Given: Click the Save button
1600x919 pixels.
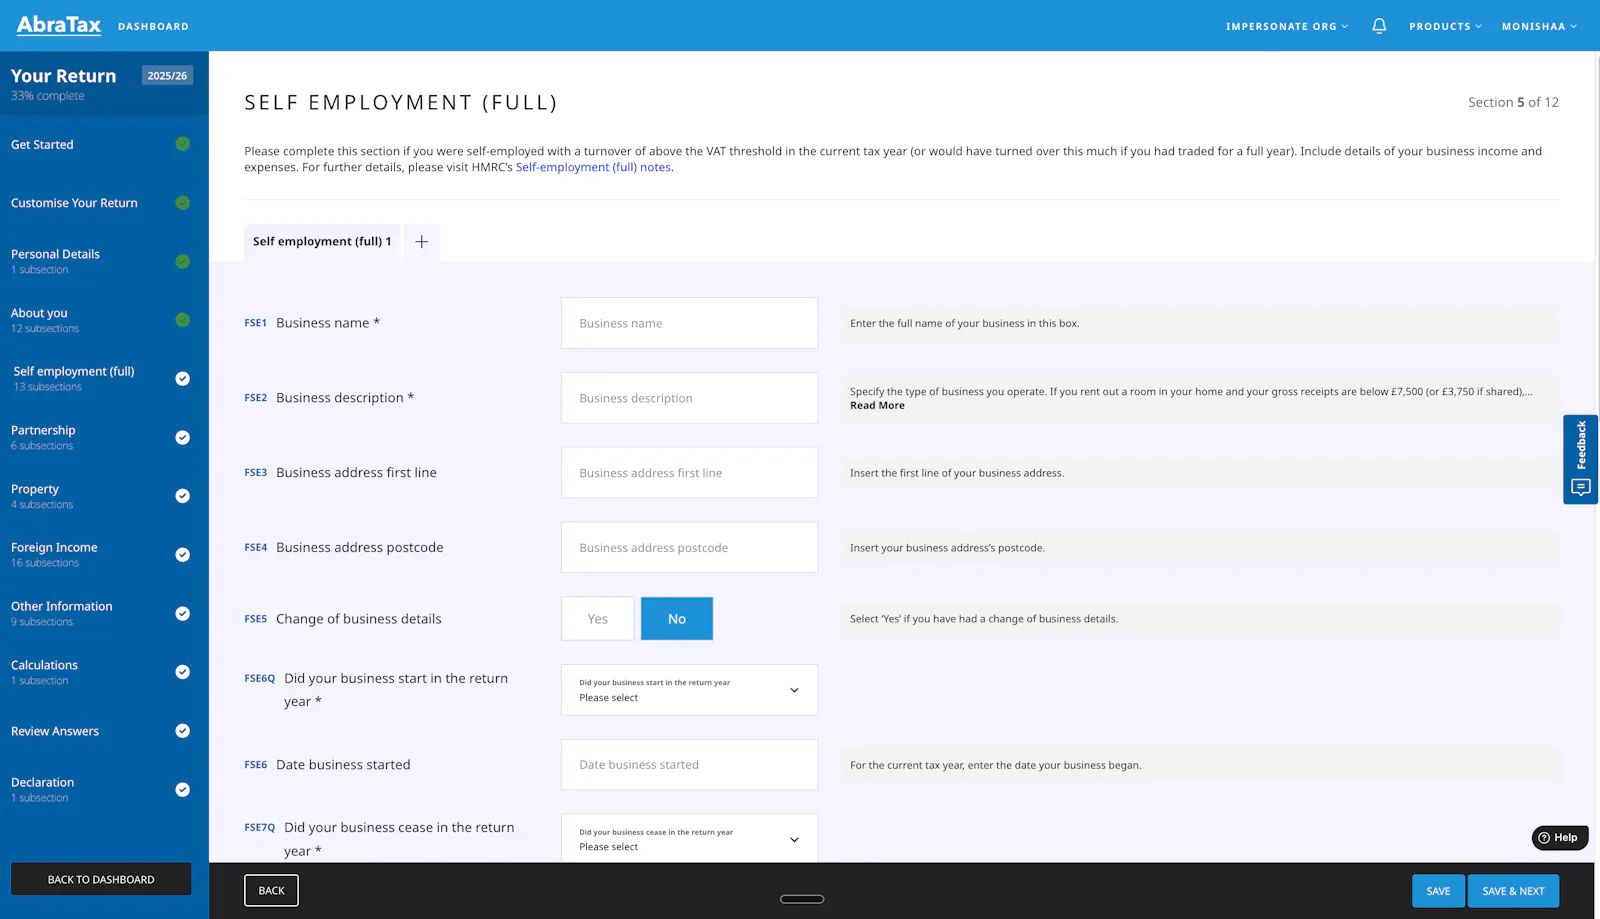Looking at the screenshot, I should tap(1438, 891).
